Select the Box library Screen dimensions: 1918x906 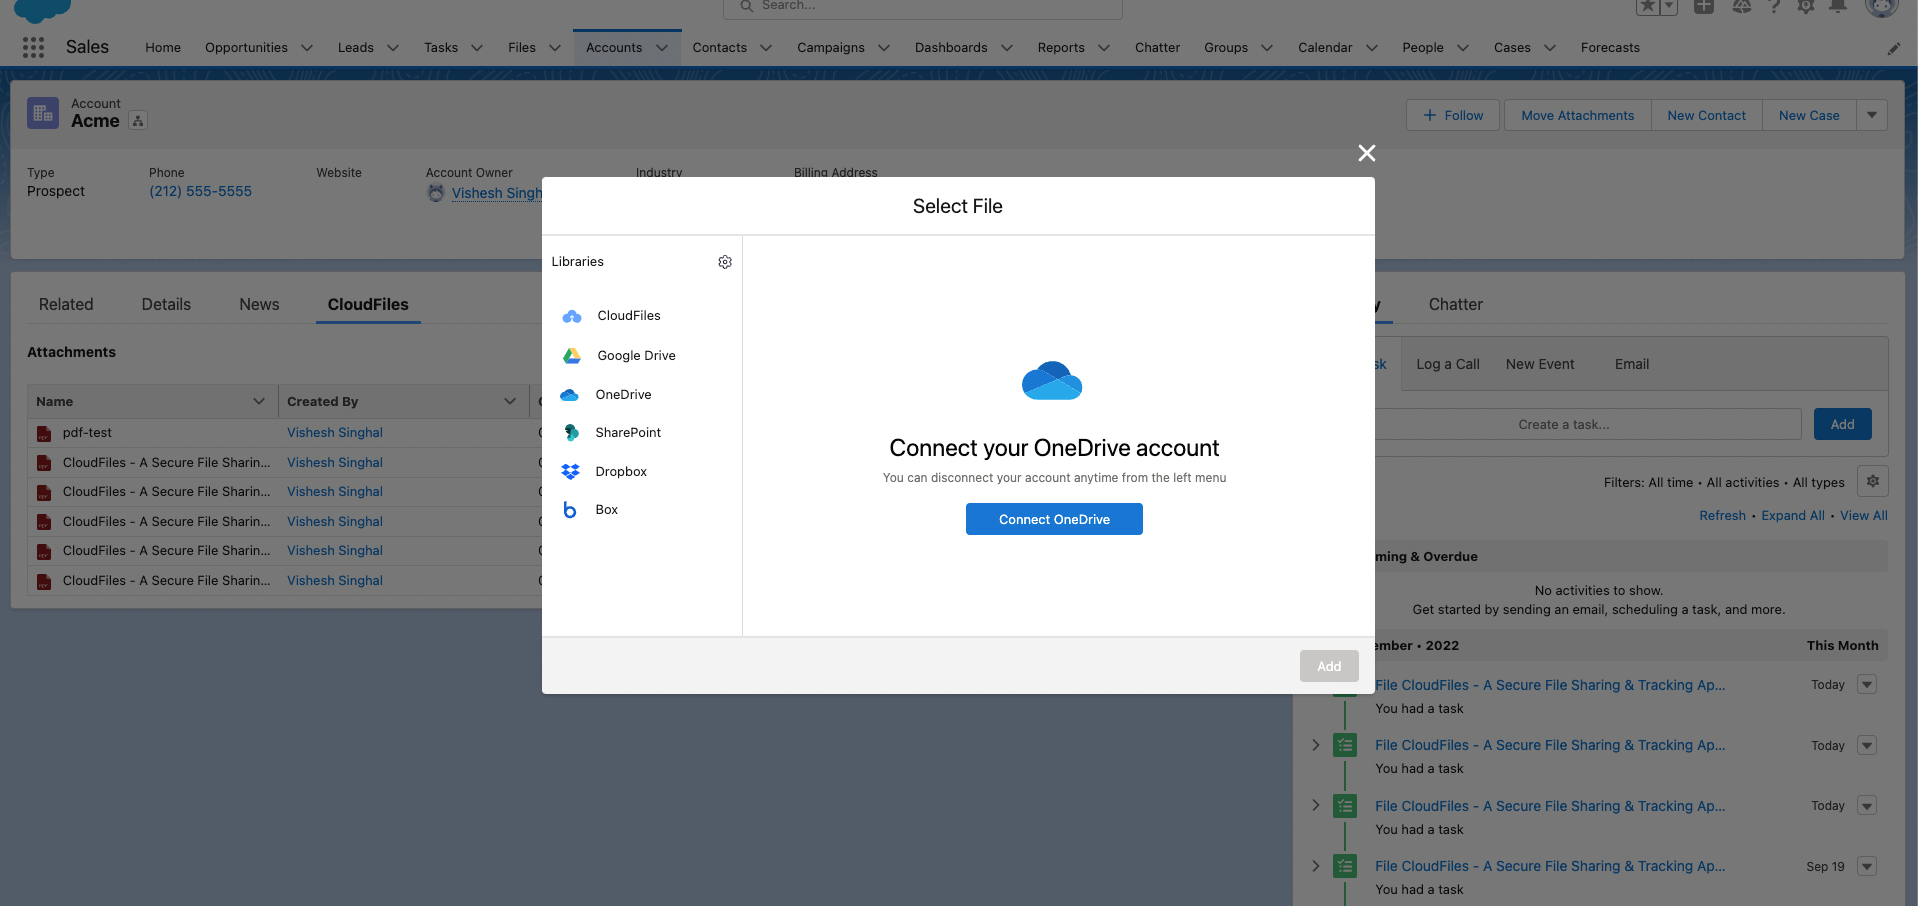pyautogui.click(x=606, y=510)
